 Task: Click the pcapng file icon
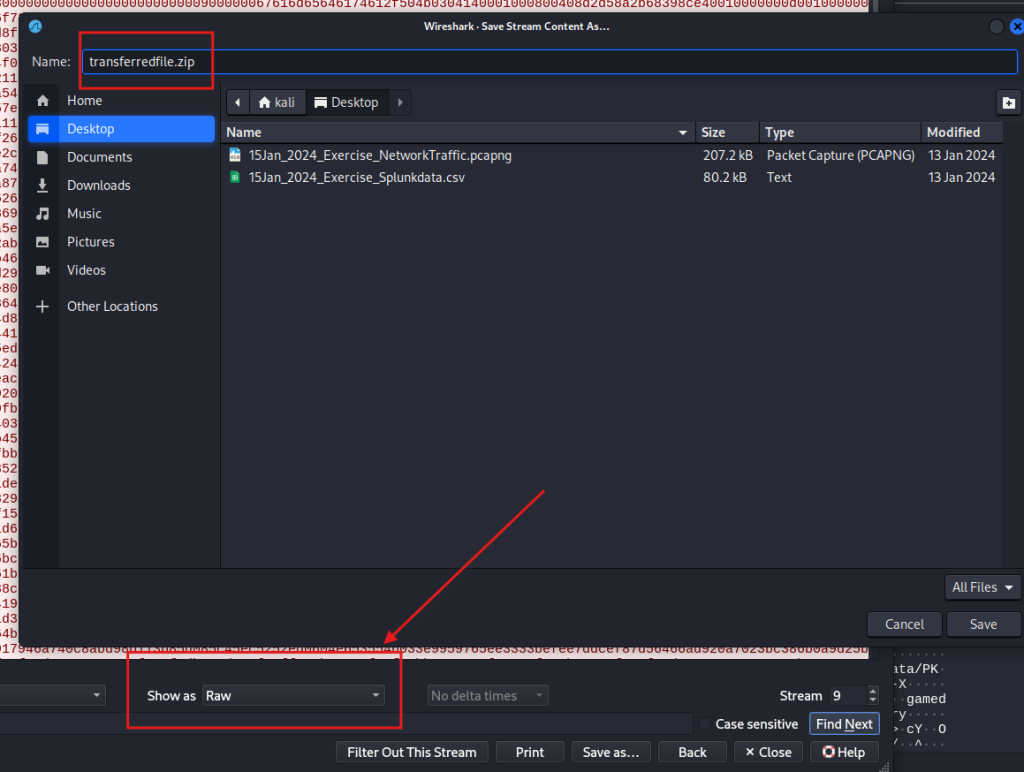click(x=235, y=155)
